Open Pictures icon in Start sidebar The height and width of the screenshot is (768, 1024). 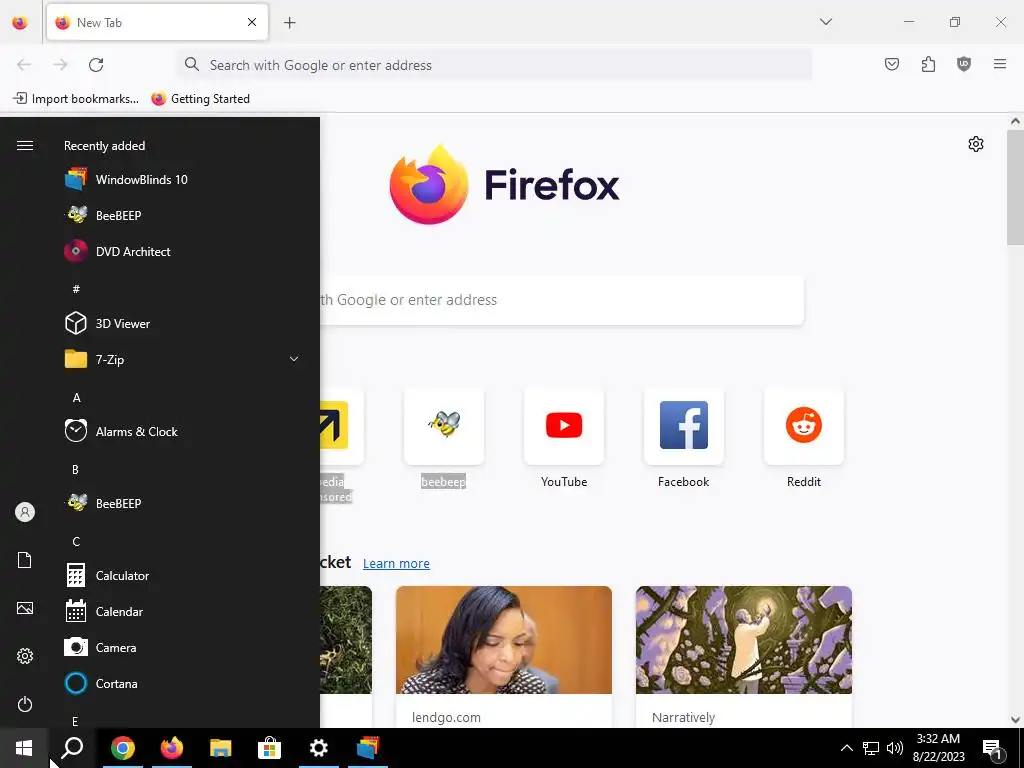[25, 608]
